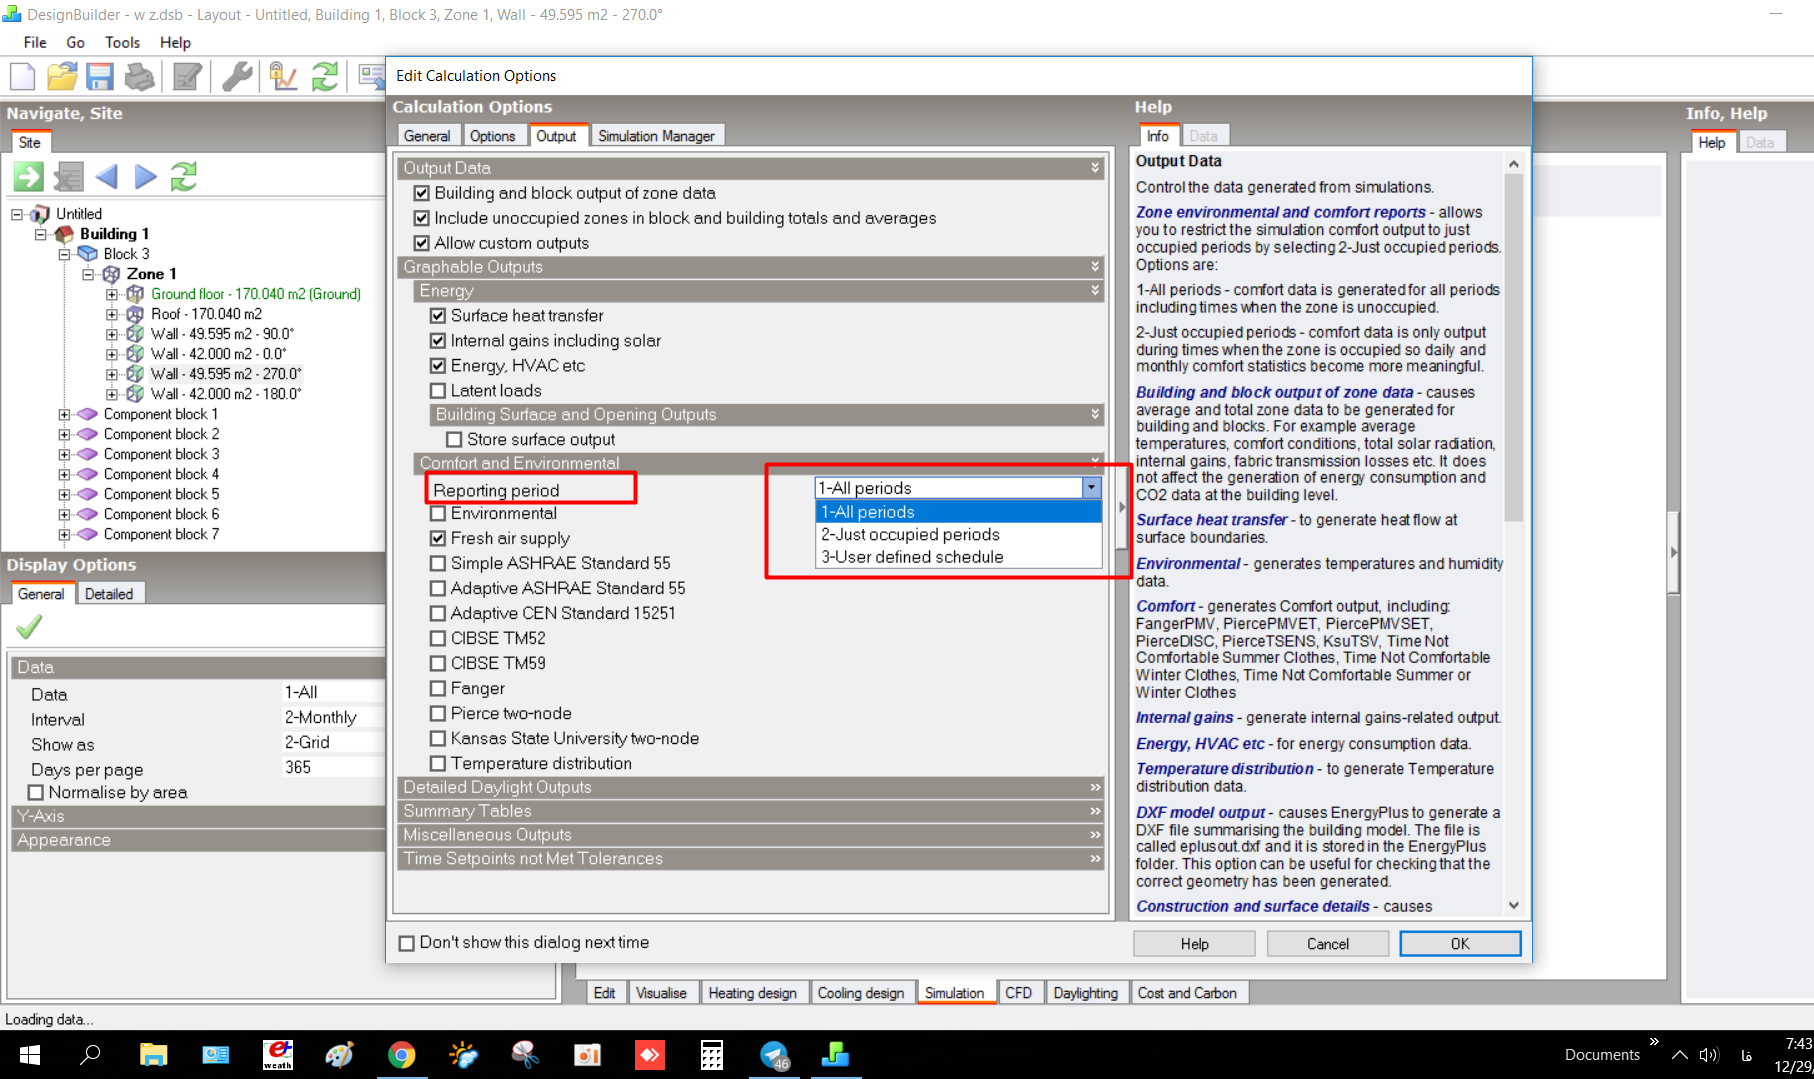This screenshot has height=1079, width=1814.
Task: Select Roof - 170.040 m2 in tree
Action: [x=206, y=314]
